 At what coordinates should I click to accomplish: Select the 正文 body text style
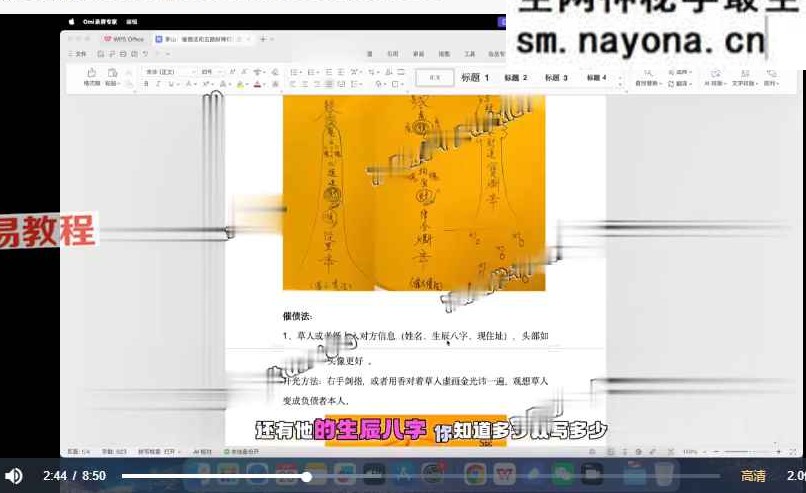coord(435,78)
